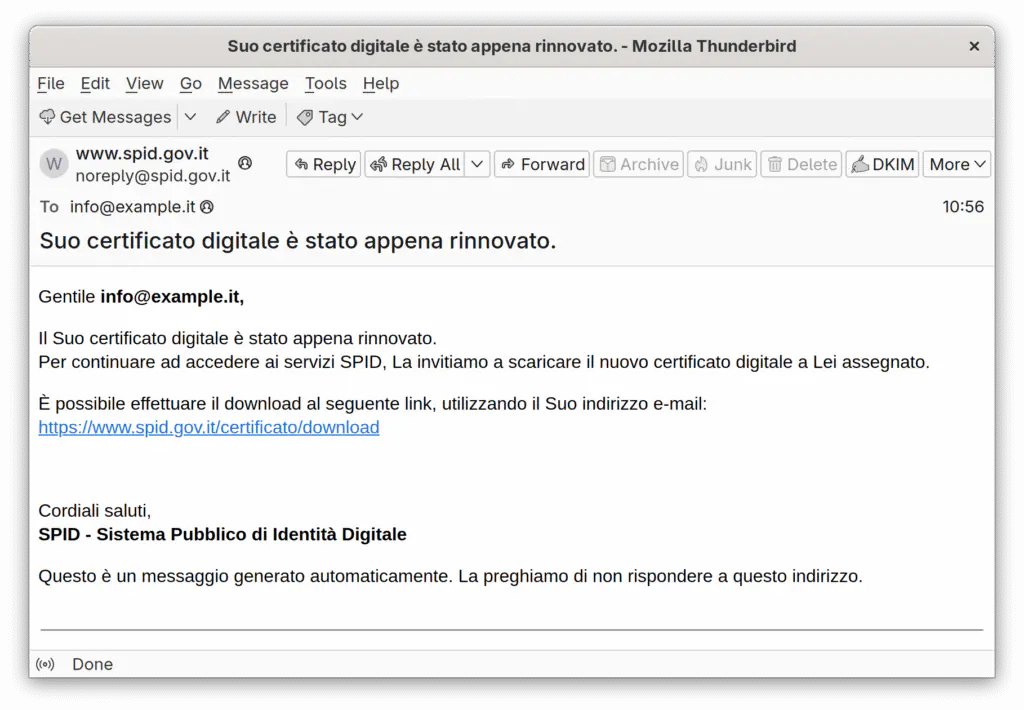Check the DKIM signature button
This screenshot has height=710, width=1024.
(882, 164)
